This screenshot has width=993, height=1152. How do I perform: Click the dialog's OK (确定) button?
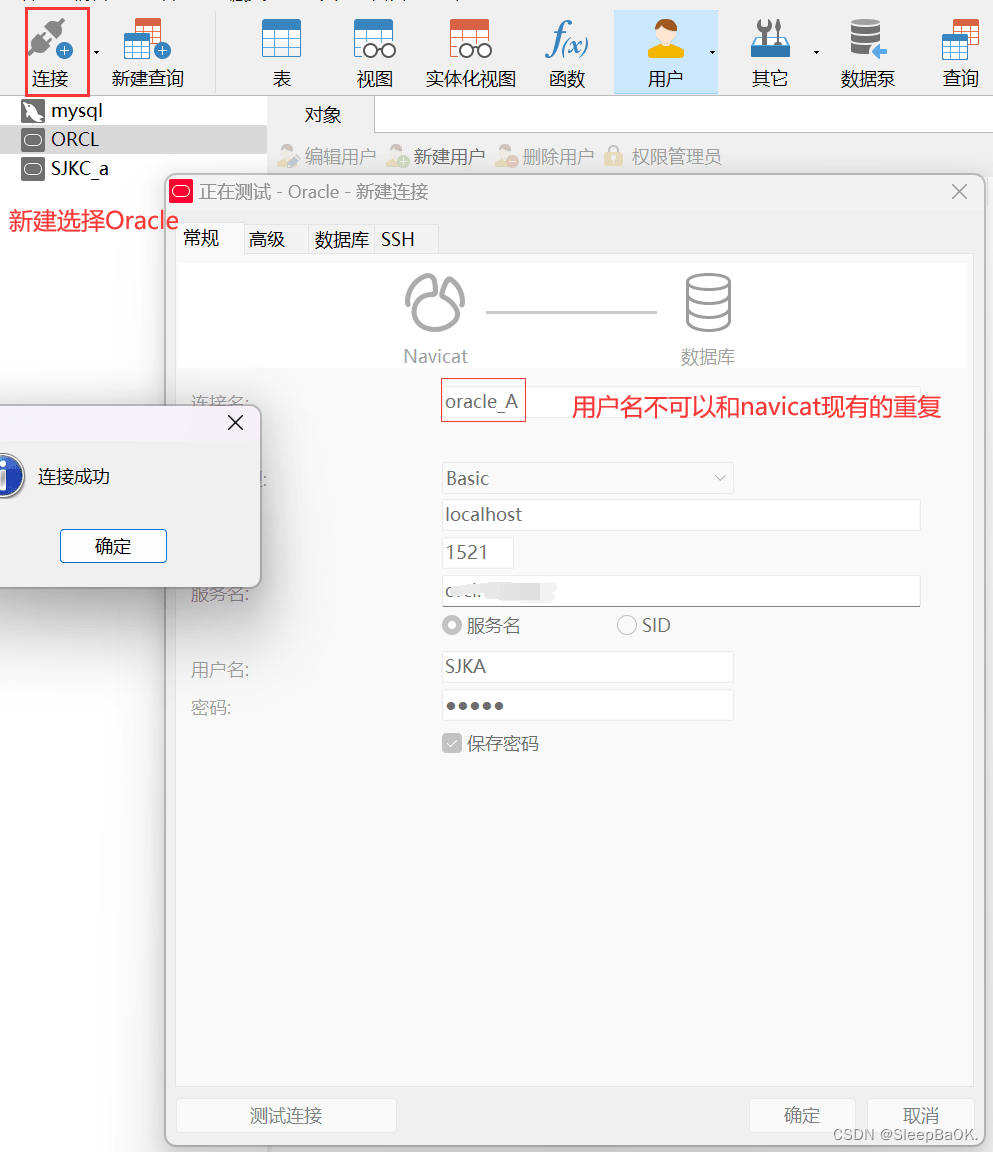tap(802, 1116)
